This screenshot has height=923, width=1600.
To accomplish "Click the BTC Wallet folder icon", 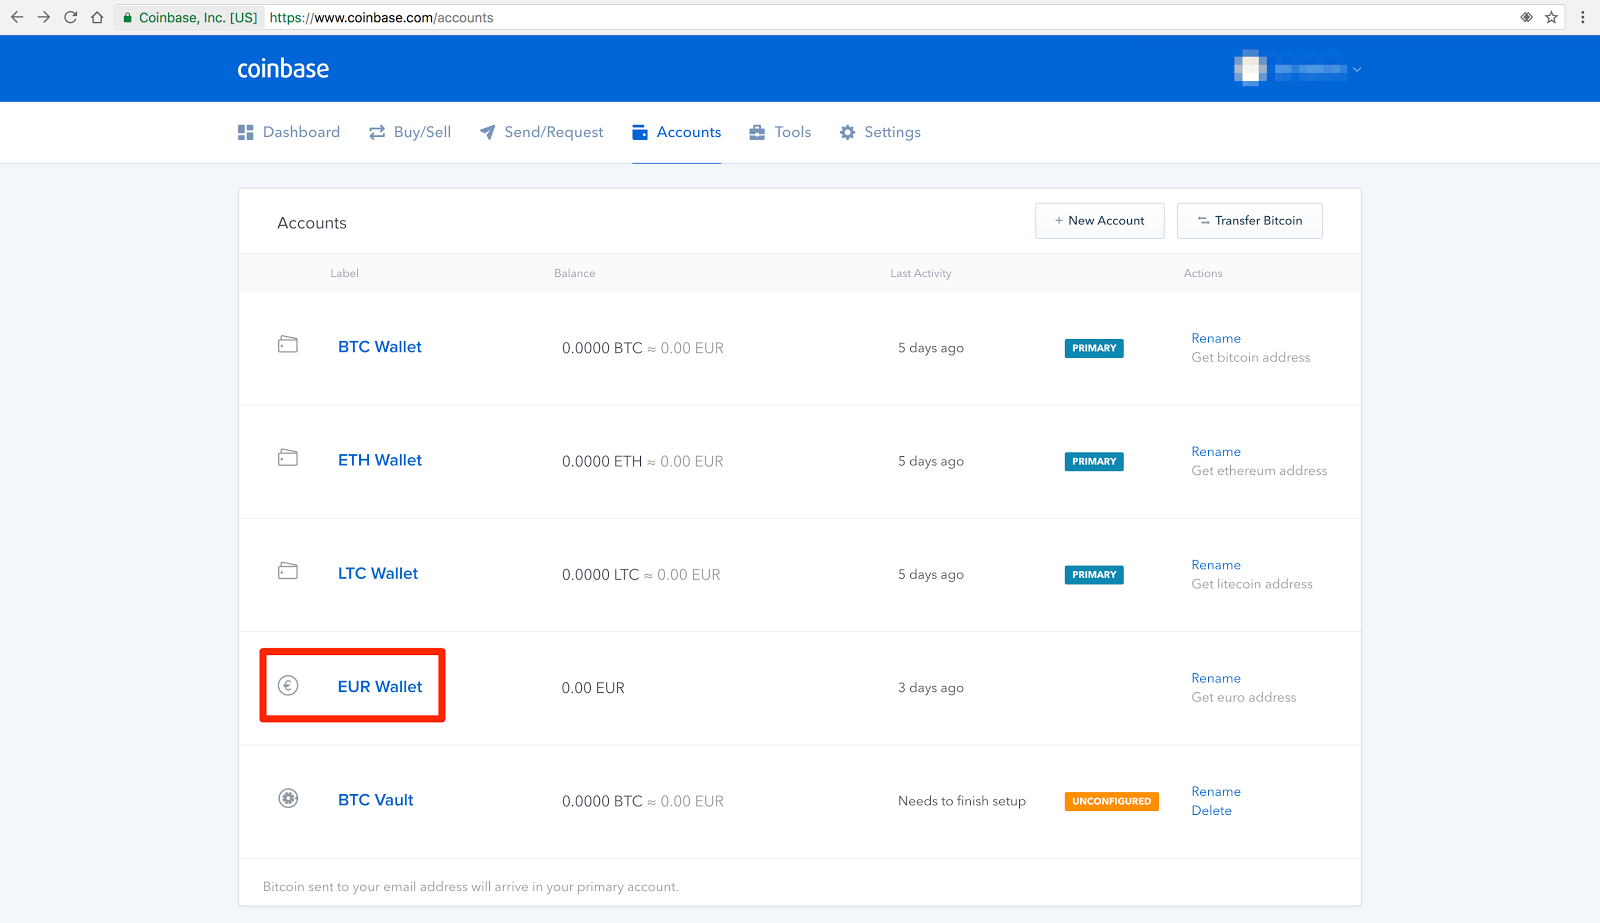I will (288, 345).
